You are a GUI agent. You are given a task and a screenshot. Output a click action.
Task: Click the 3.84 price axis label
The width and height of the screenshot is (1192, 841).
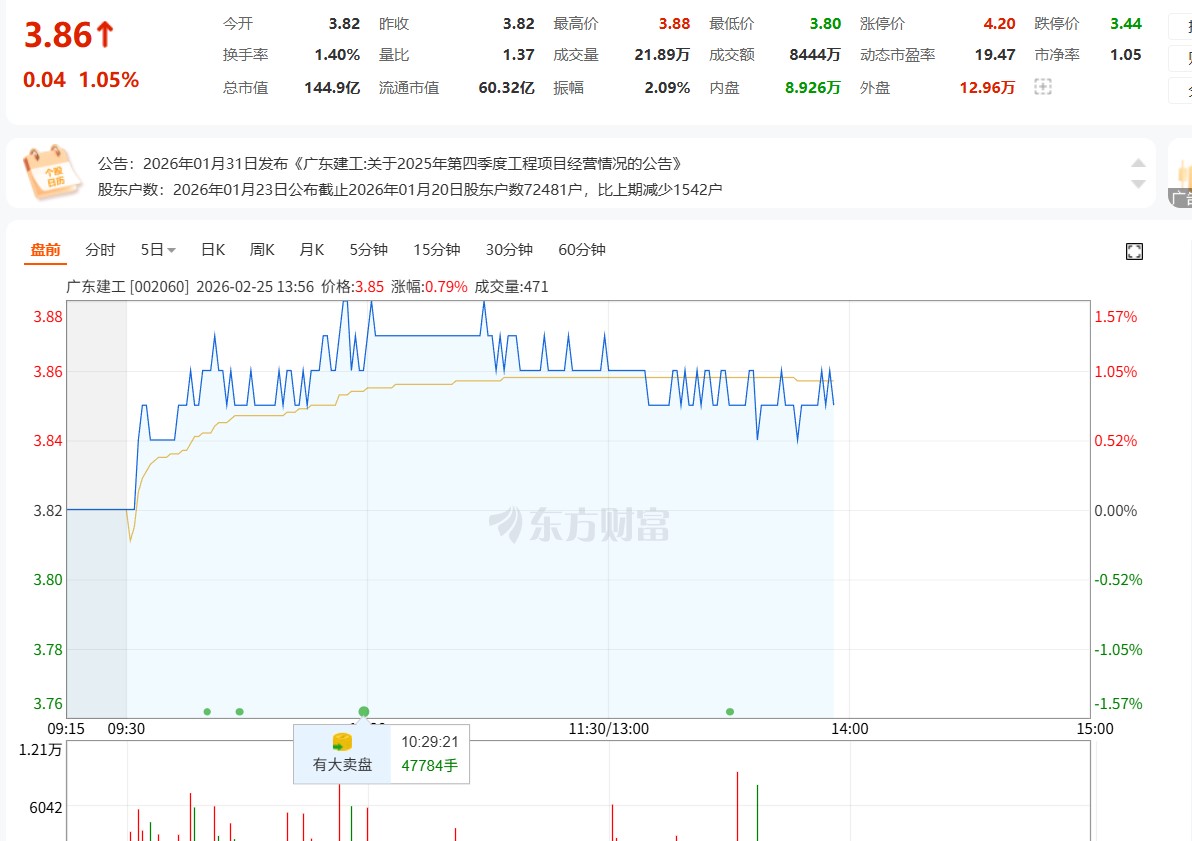tap(48, 441)
